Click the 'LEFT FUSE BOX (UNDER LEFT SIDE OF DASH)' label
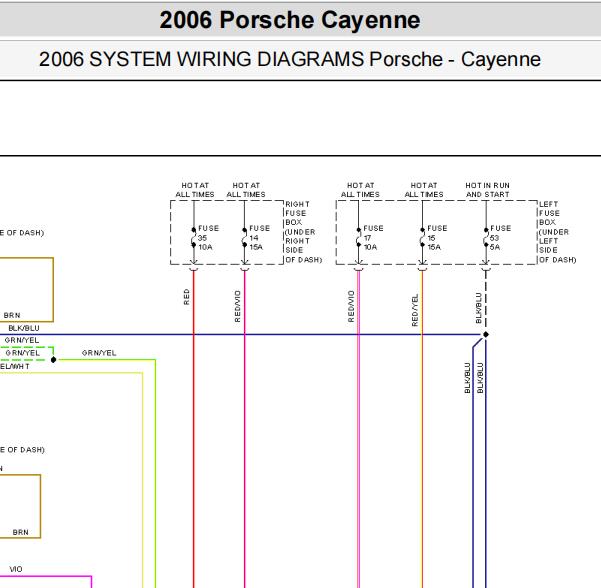The image size is (601, 588). [557, 232]
